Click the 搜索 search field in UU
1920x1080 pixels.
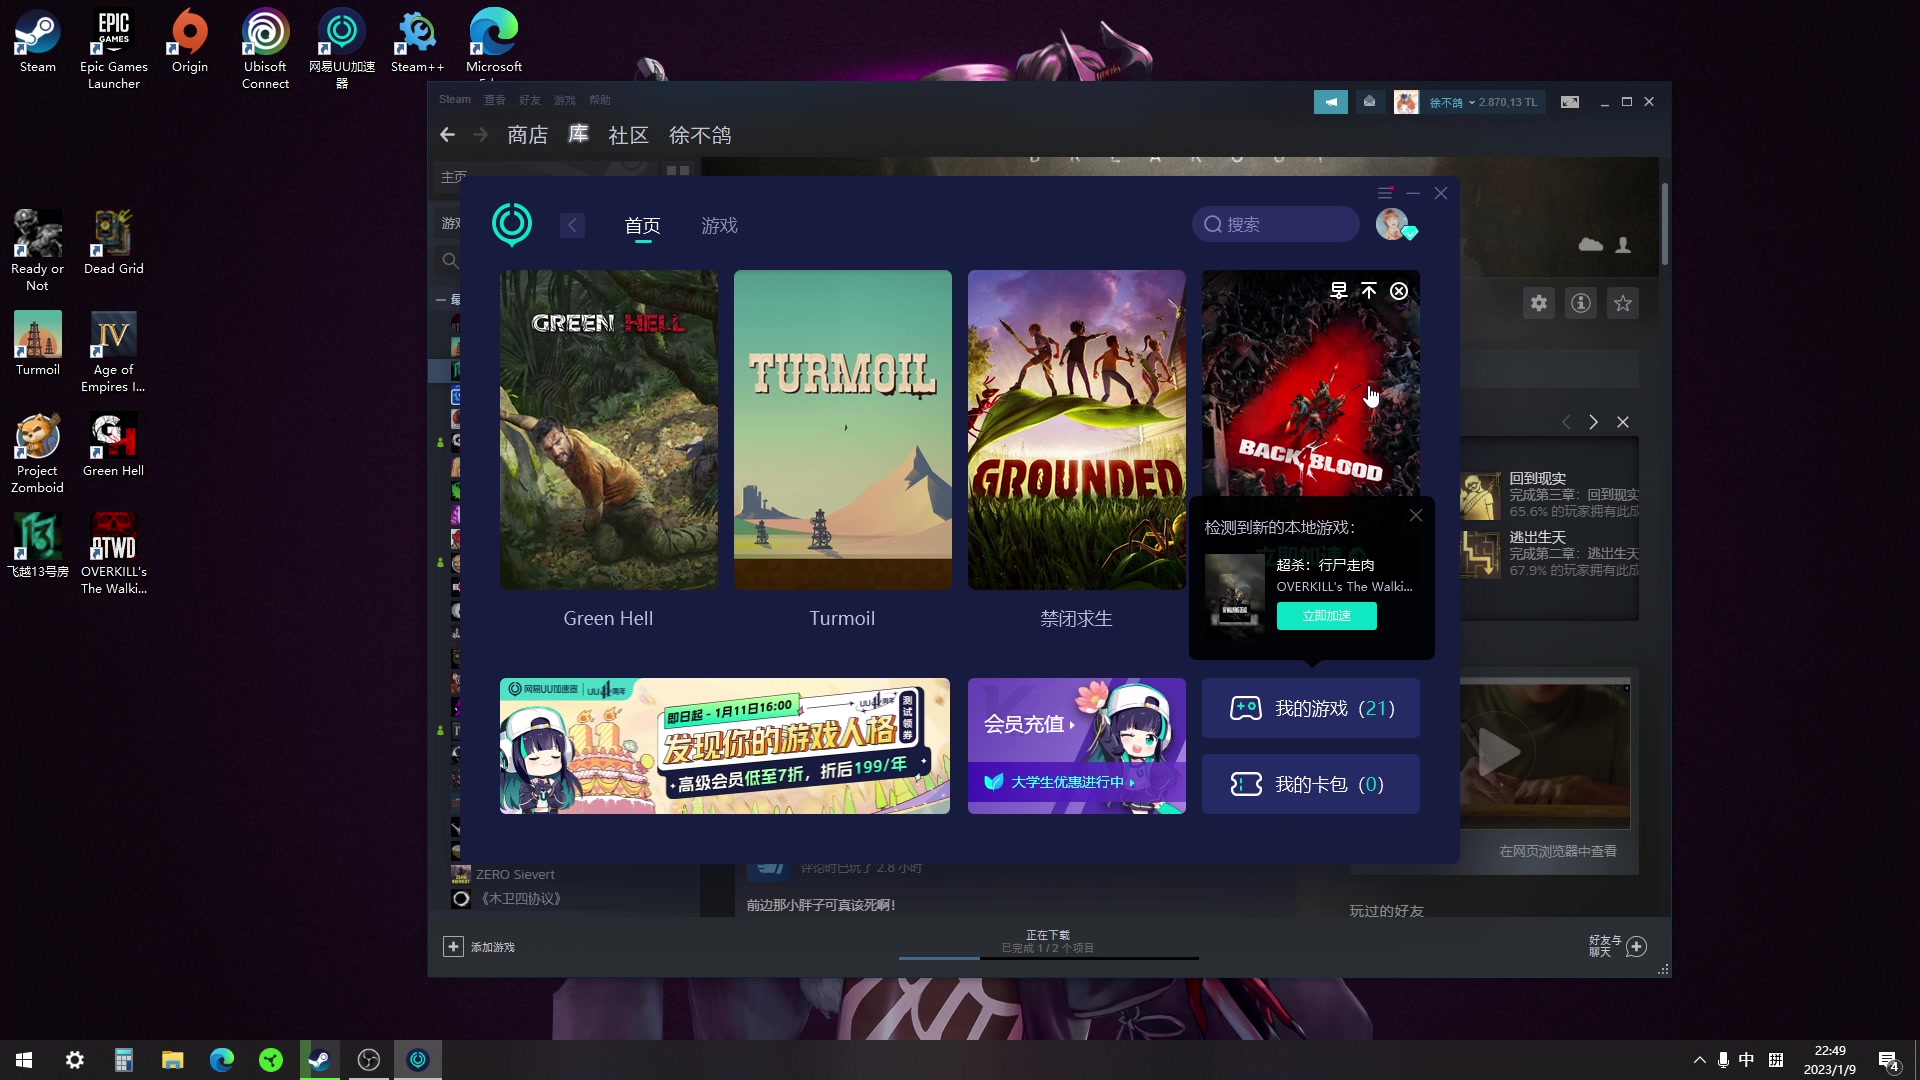pos(1276,224)
